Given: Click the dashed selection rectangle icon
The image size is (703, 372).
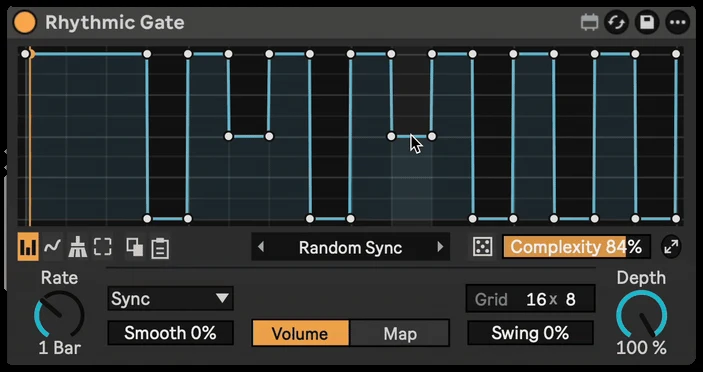Looking at the screenshot, I should coord(103,247).
